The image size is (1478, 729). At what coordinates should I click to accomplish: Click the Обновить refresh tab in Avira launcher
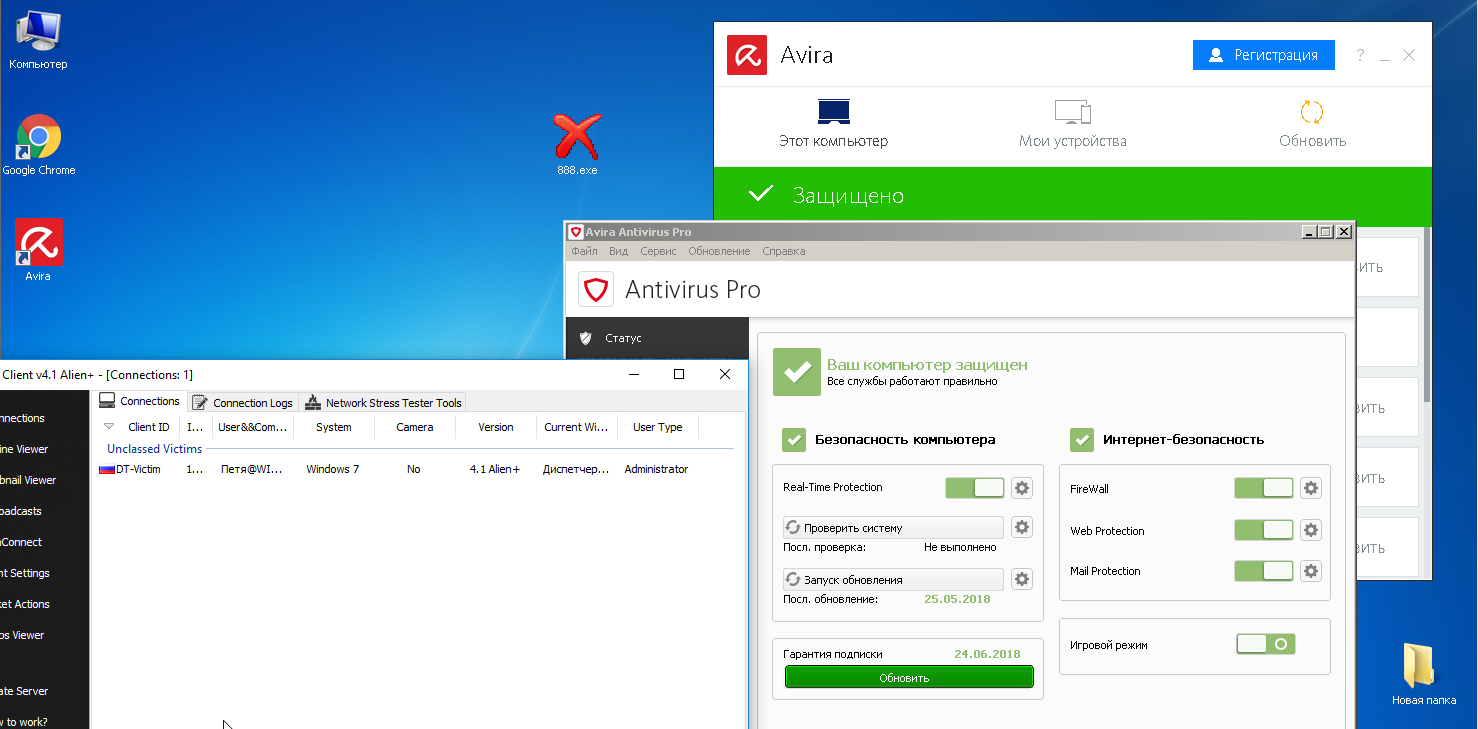[1312, 124]
